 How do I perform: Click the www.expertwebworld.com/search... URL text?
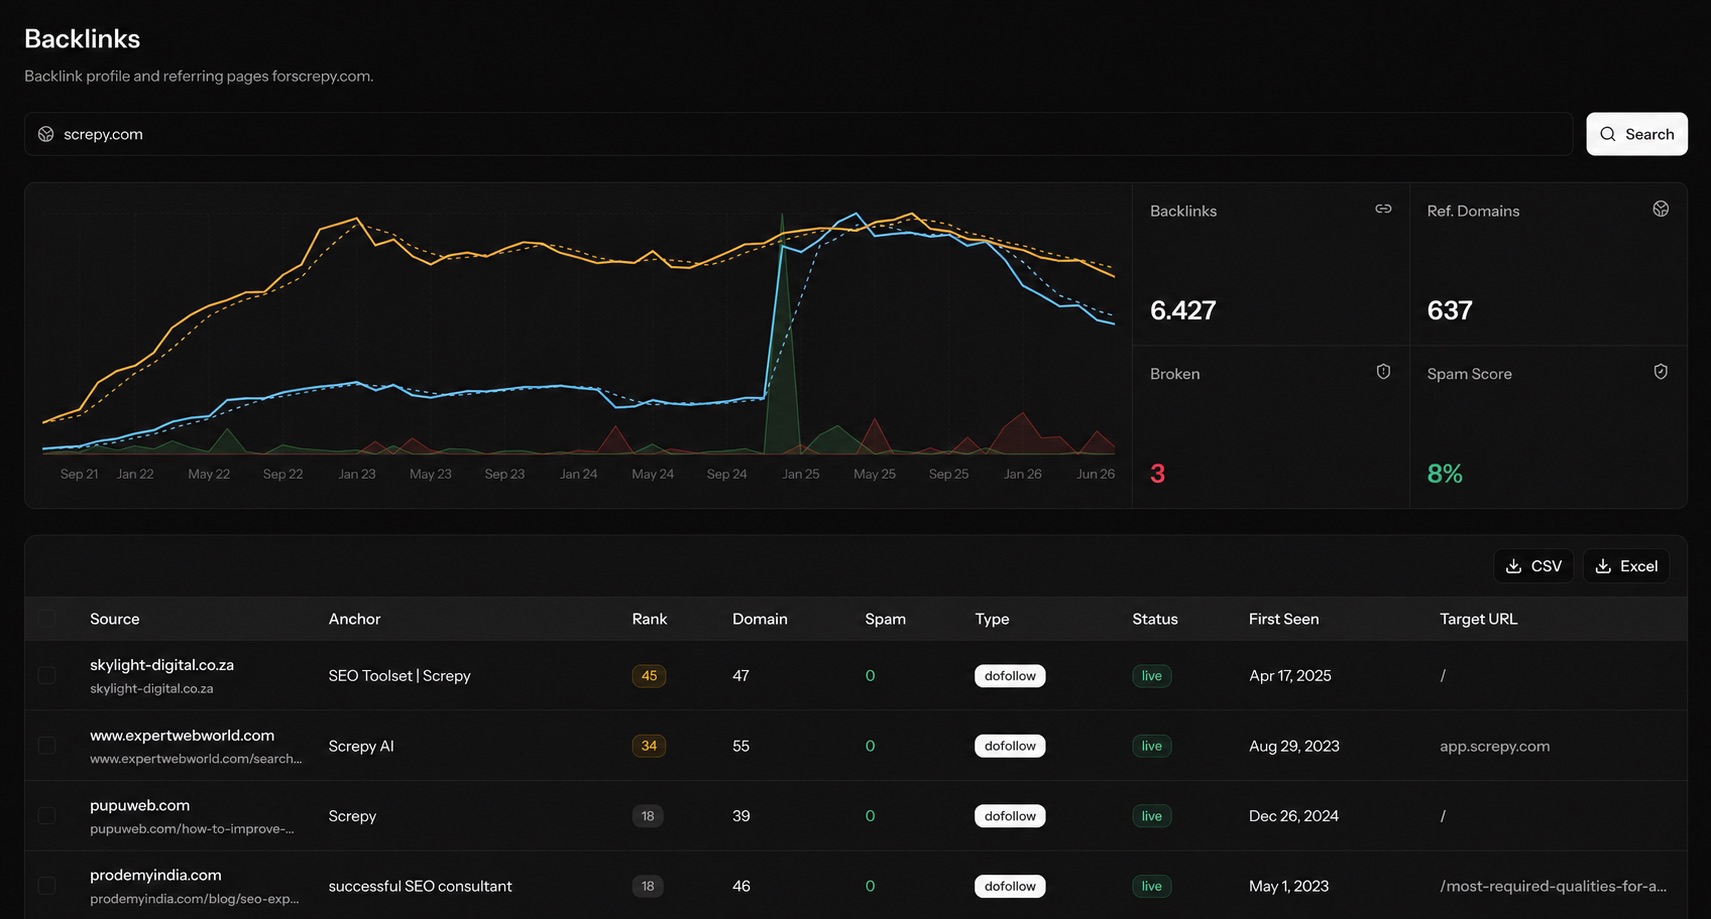pos(196,758)
